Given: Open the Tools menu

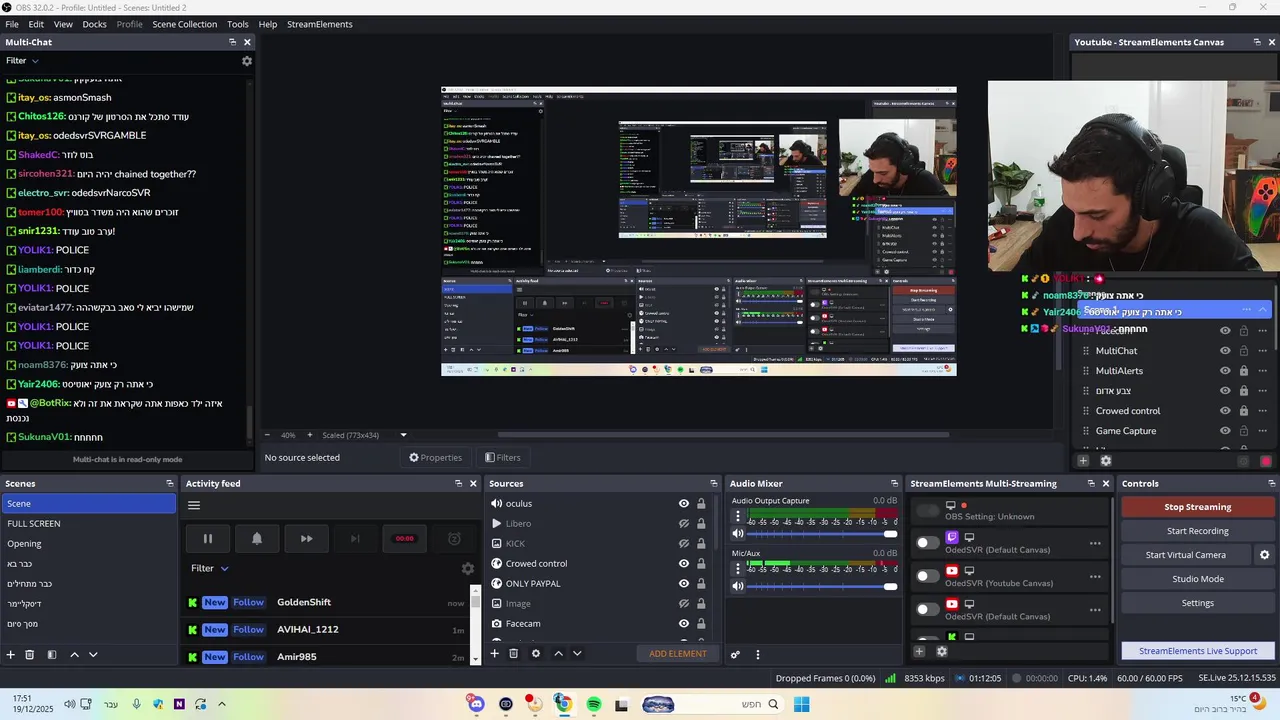Looking at the screenshot, I should (238, 24).
